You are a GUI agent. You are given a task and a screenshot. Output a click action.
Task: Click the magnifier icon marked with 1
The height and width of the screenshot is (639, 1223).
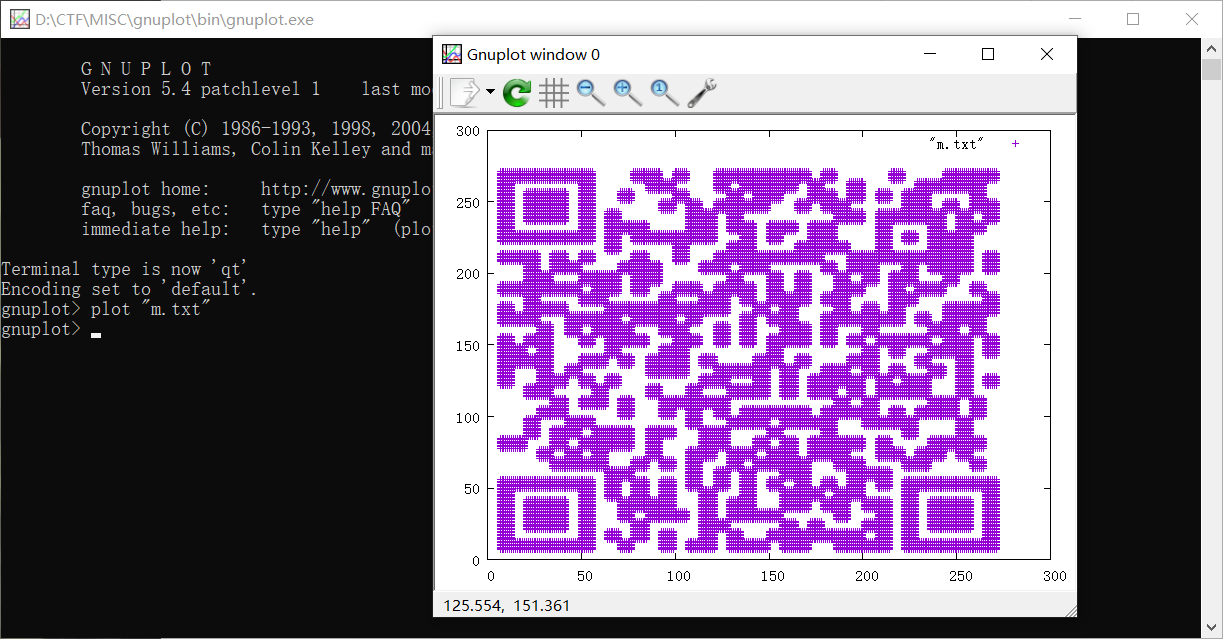coord(664,93)
